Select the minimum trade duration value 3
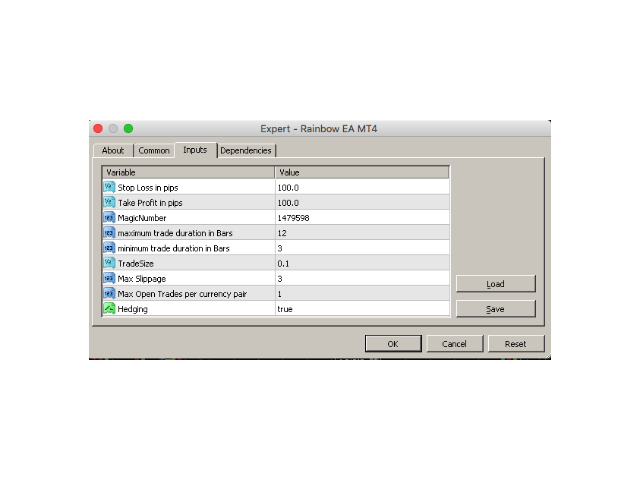 [280, 248]
